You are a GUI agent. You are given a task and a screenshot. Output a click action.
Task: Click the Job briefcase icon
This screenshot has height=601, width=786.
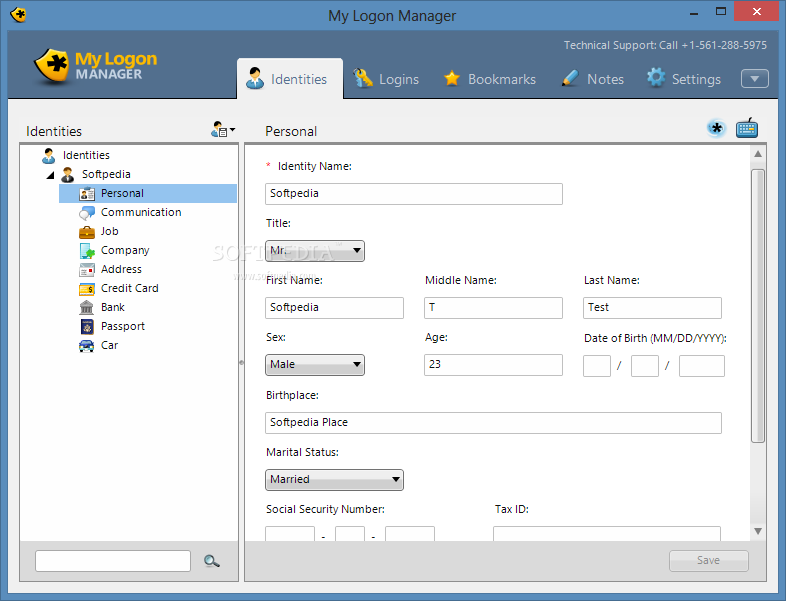tap(87, 232)
